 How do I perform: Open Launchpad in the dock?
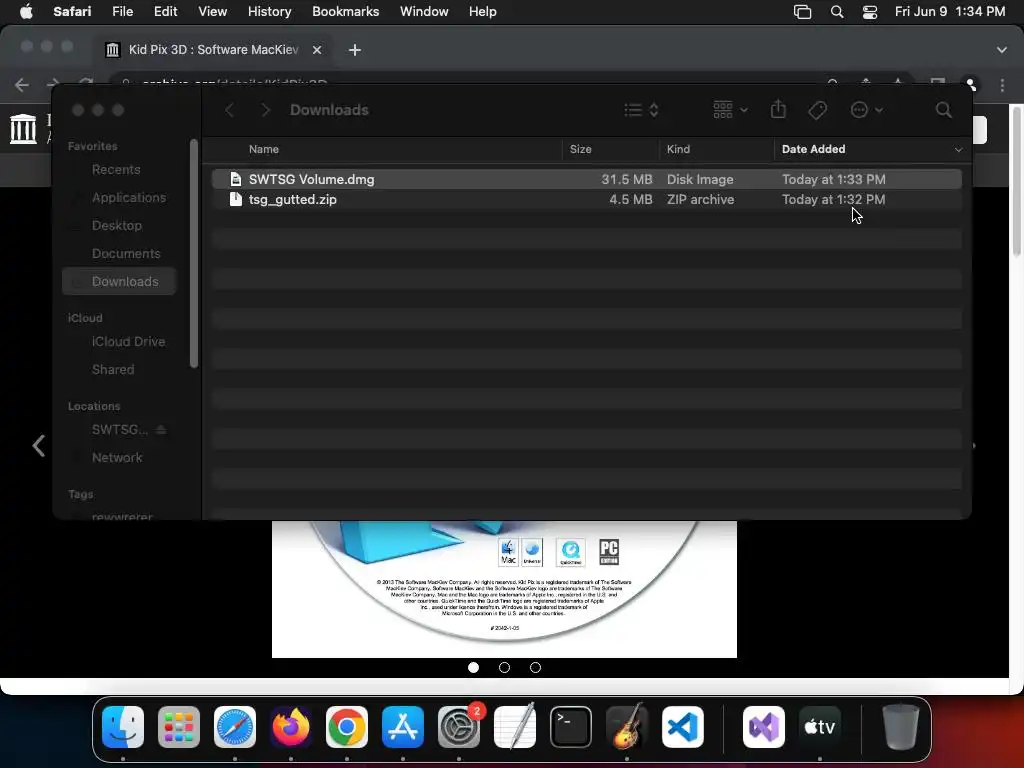click(x=179, y=727)
